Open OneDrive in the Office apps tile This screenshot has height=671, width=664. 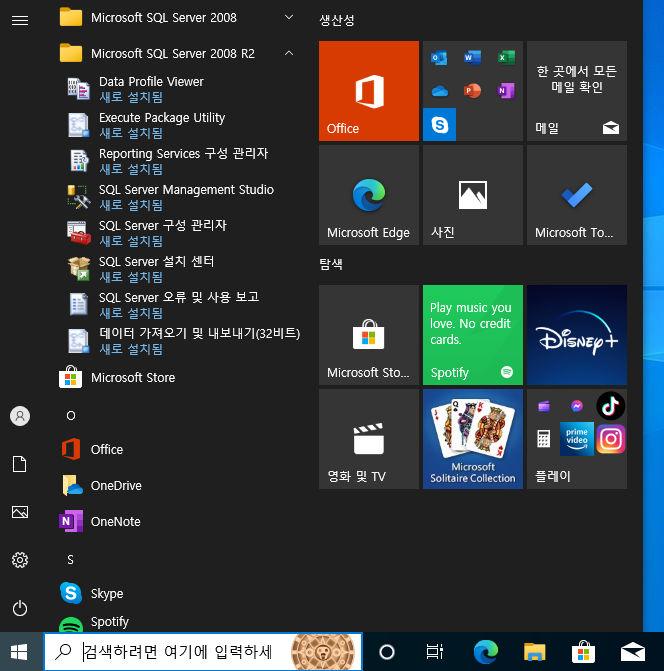[439, 91]
